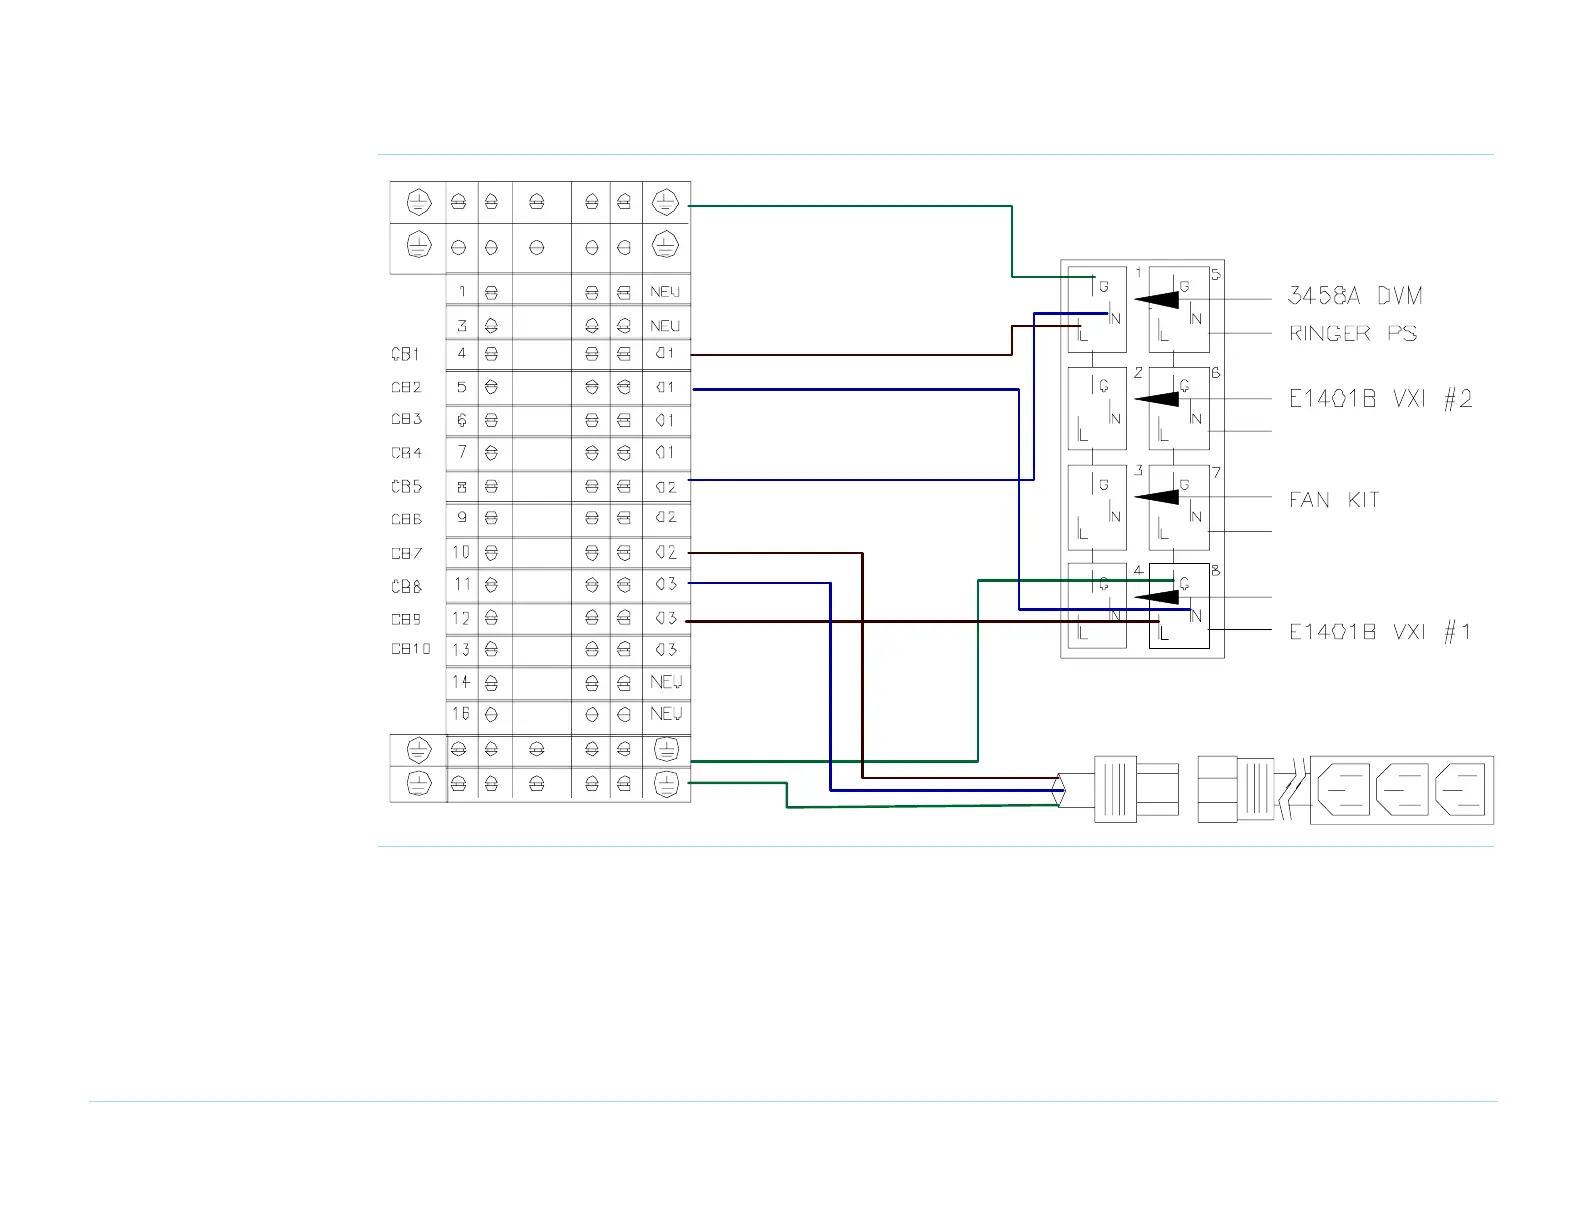Click the CB2 circuit breaker label
1584x1224 pixels.
[406, 387]
